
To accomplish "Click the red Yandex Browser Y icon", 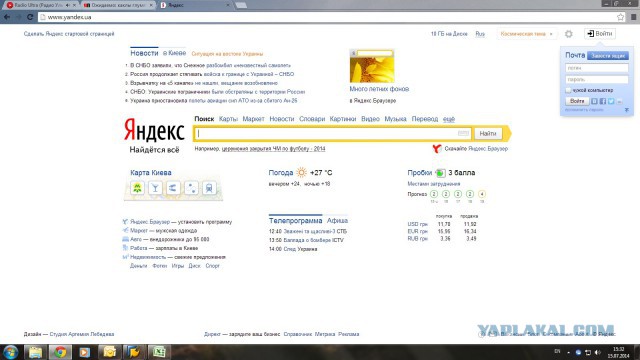I will click(x=437, y=149).
